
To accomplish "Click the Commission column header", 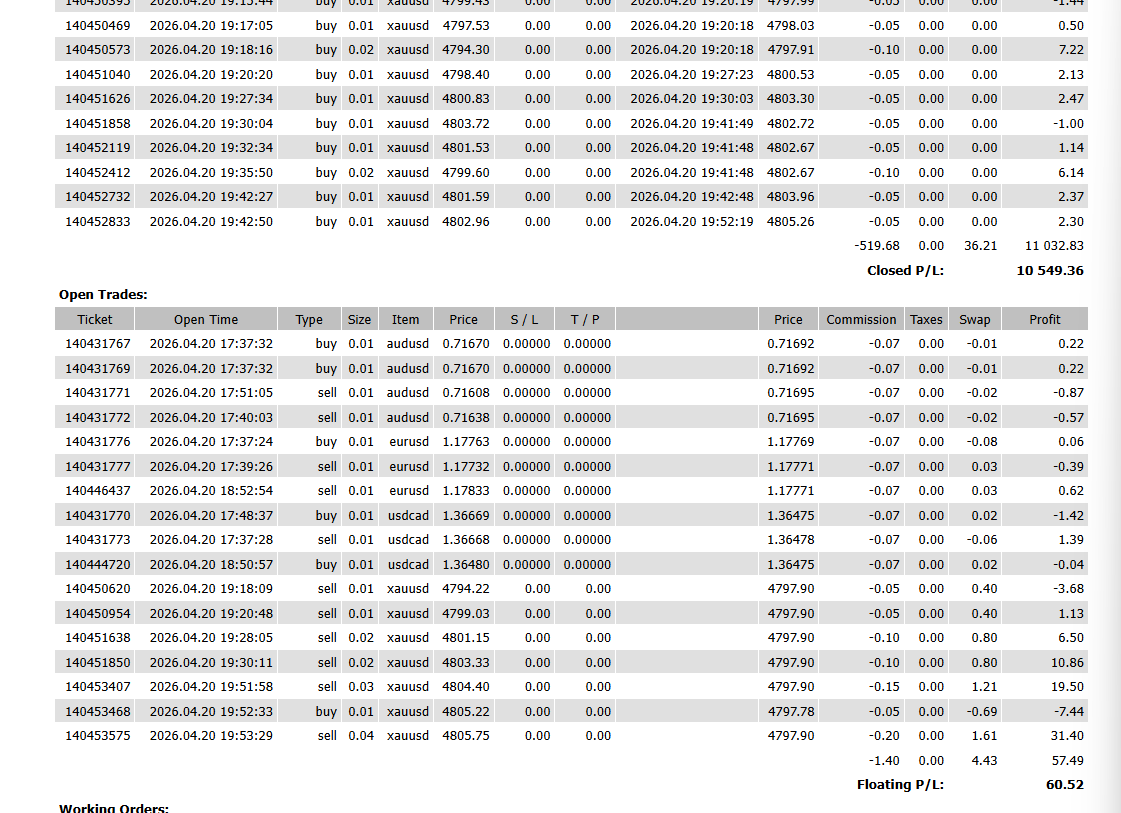I will [x=861, y=320].
